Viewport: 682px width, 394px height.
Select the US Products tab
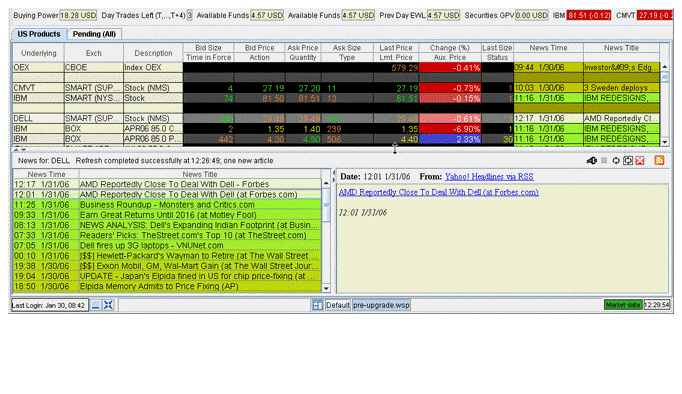tap(39, 34)
